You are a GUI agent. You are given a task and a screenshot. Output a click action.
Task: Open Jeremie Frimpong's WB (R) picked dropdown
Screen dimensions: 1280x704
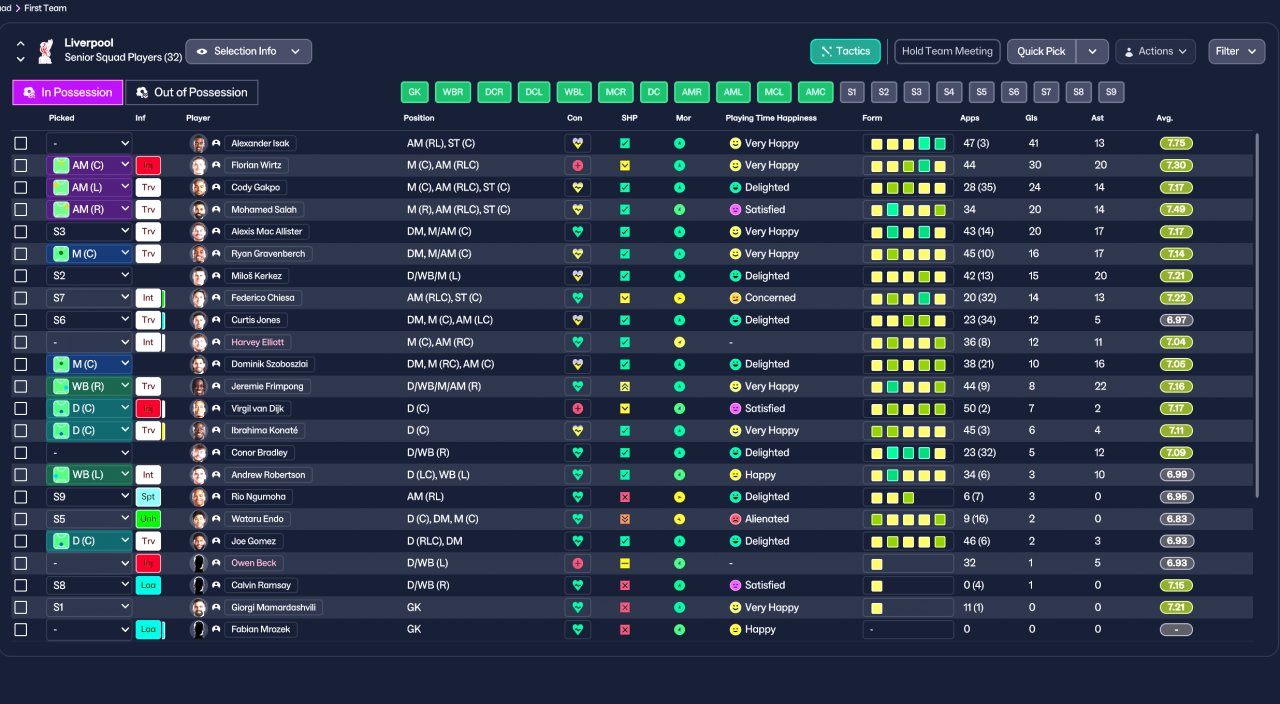(89, 387)
